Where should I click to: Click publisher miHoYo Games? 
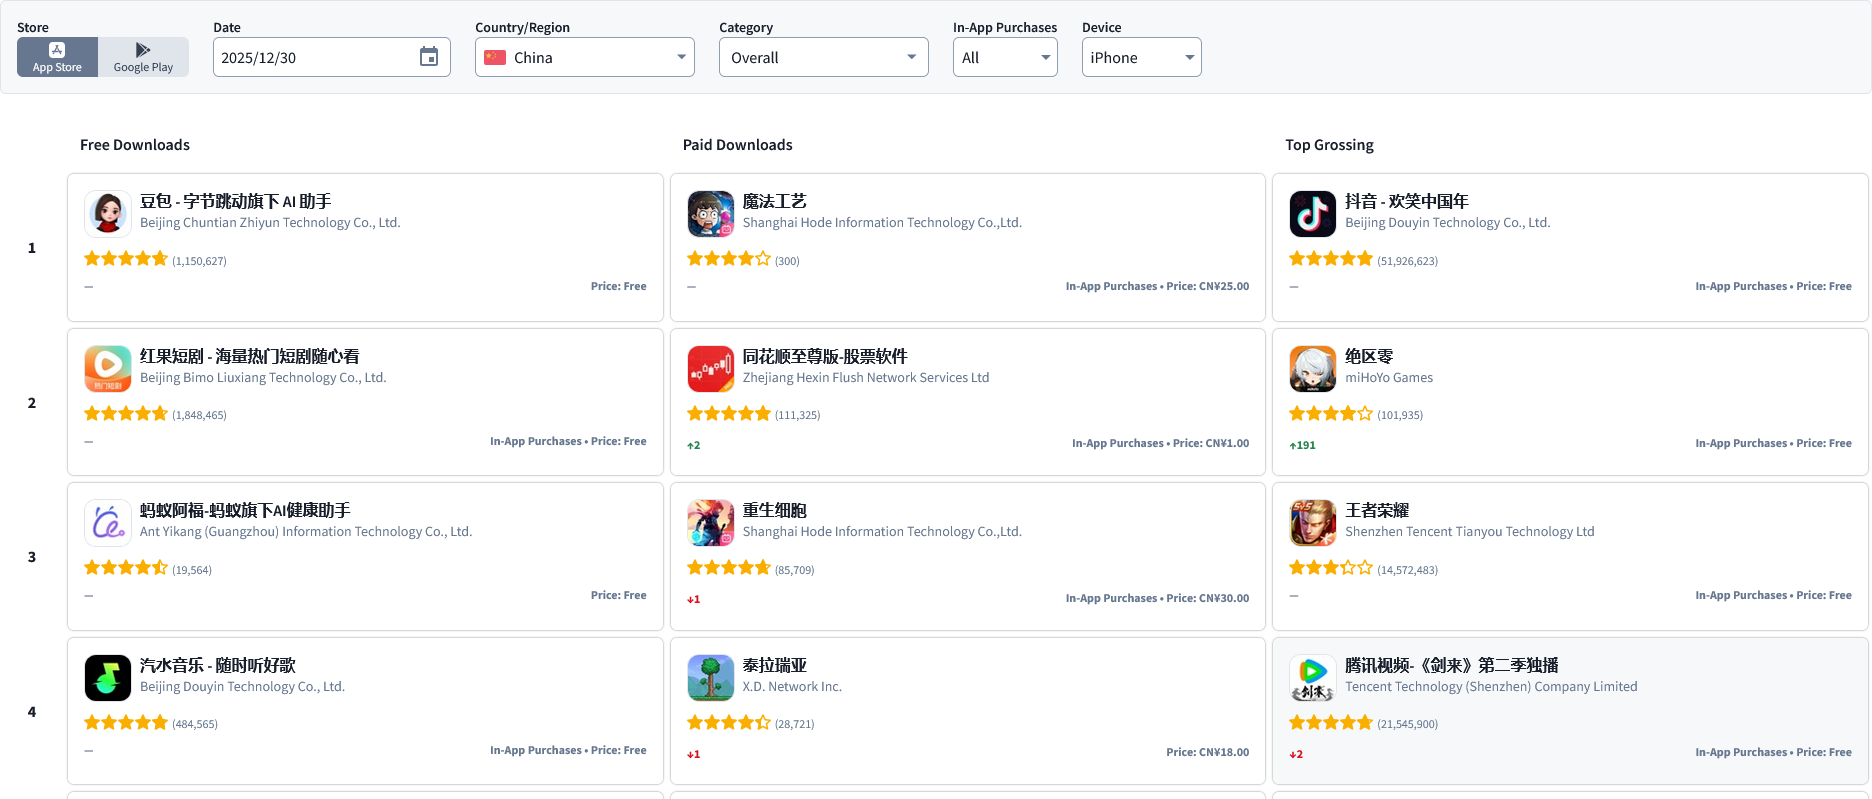click(1389, 378)
